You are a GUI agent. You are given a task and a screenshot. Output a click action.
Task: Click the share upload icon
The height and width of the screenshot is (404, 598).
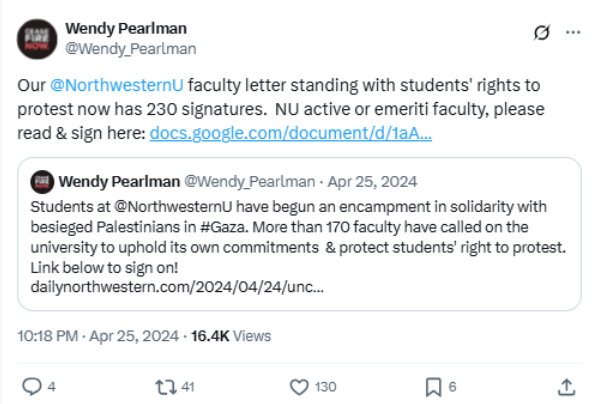(x=567, y=387)
